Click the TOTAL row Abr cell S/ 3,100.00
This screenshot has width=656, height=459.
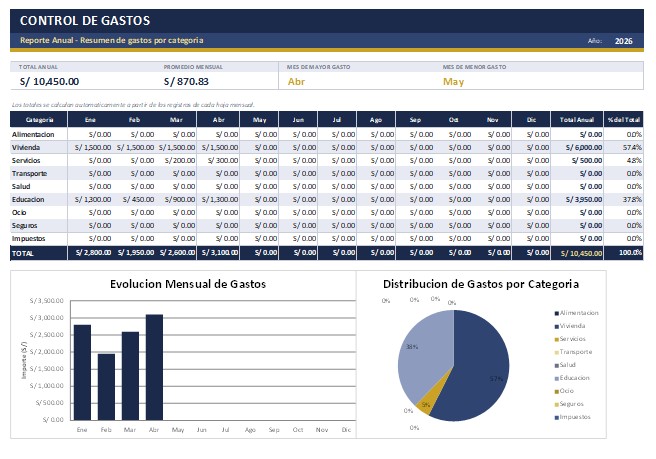click(220, 253)
